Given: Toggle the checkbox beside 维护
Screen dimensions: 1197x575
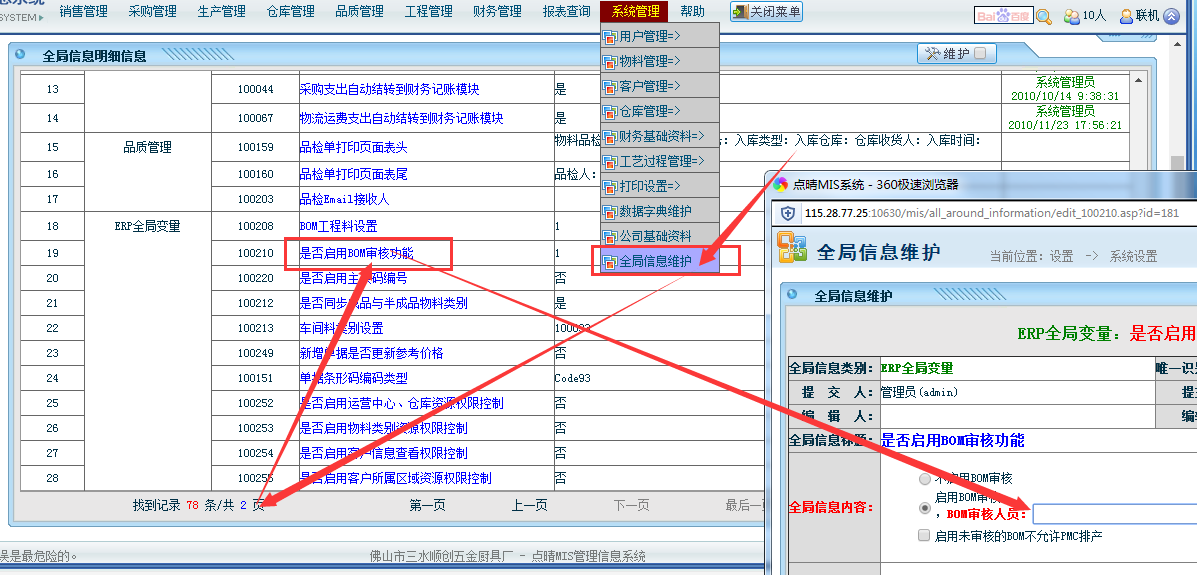Looking at the screenshot, I should [x=980, y=54].
